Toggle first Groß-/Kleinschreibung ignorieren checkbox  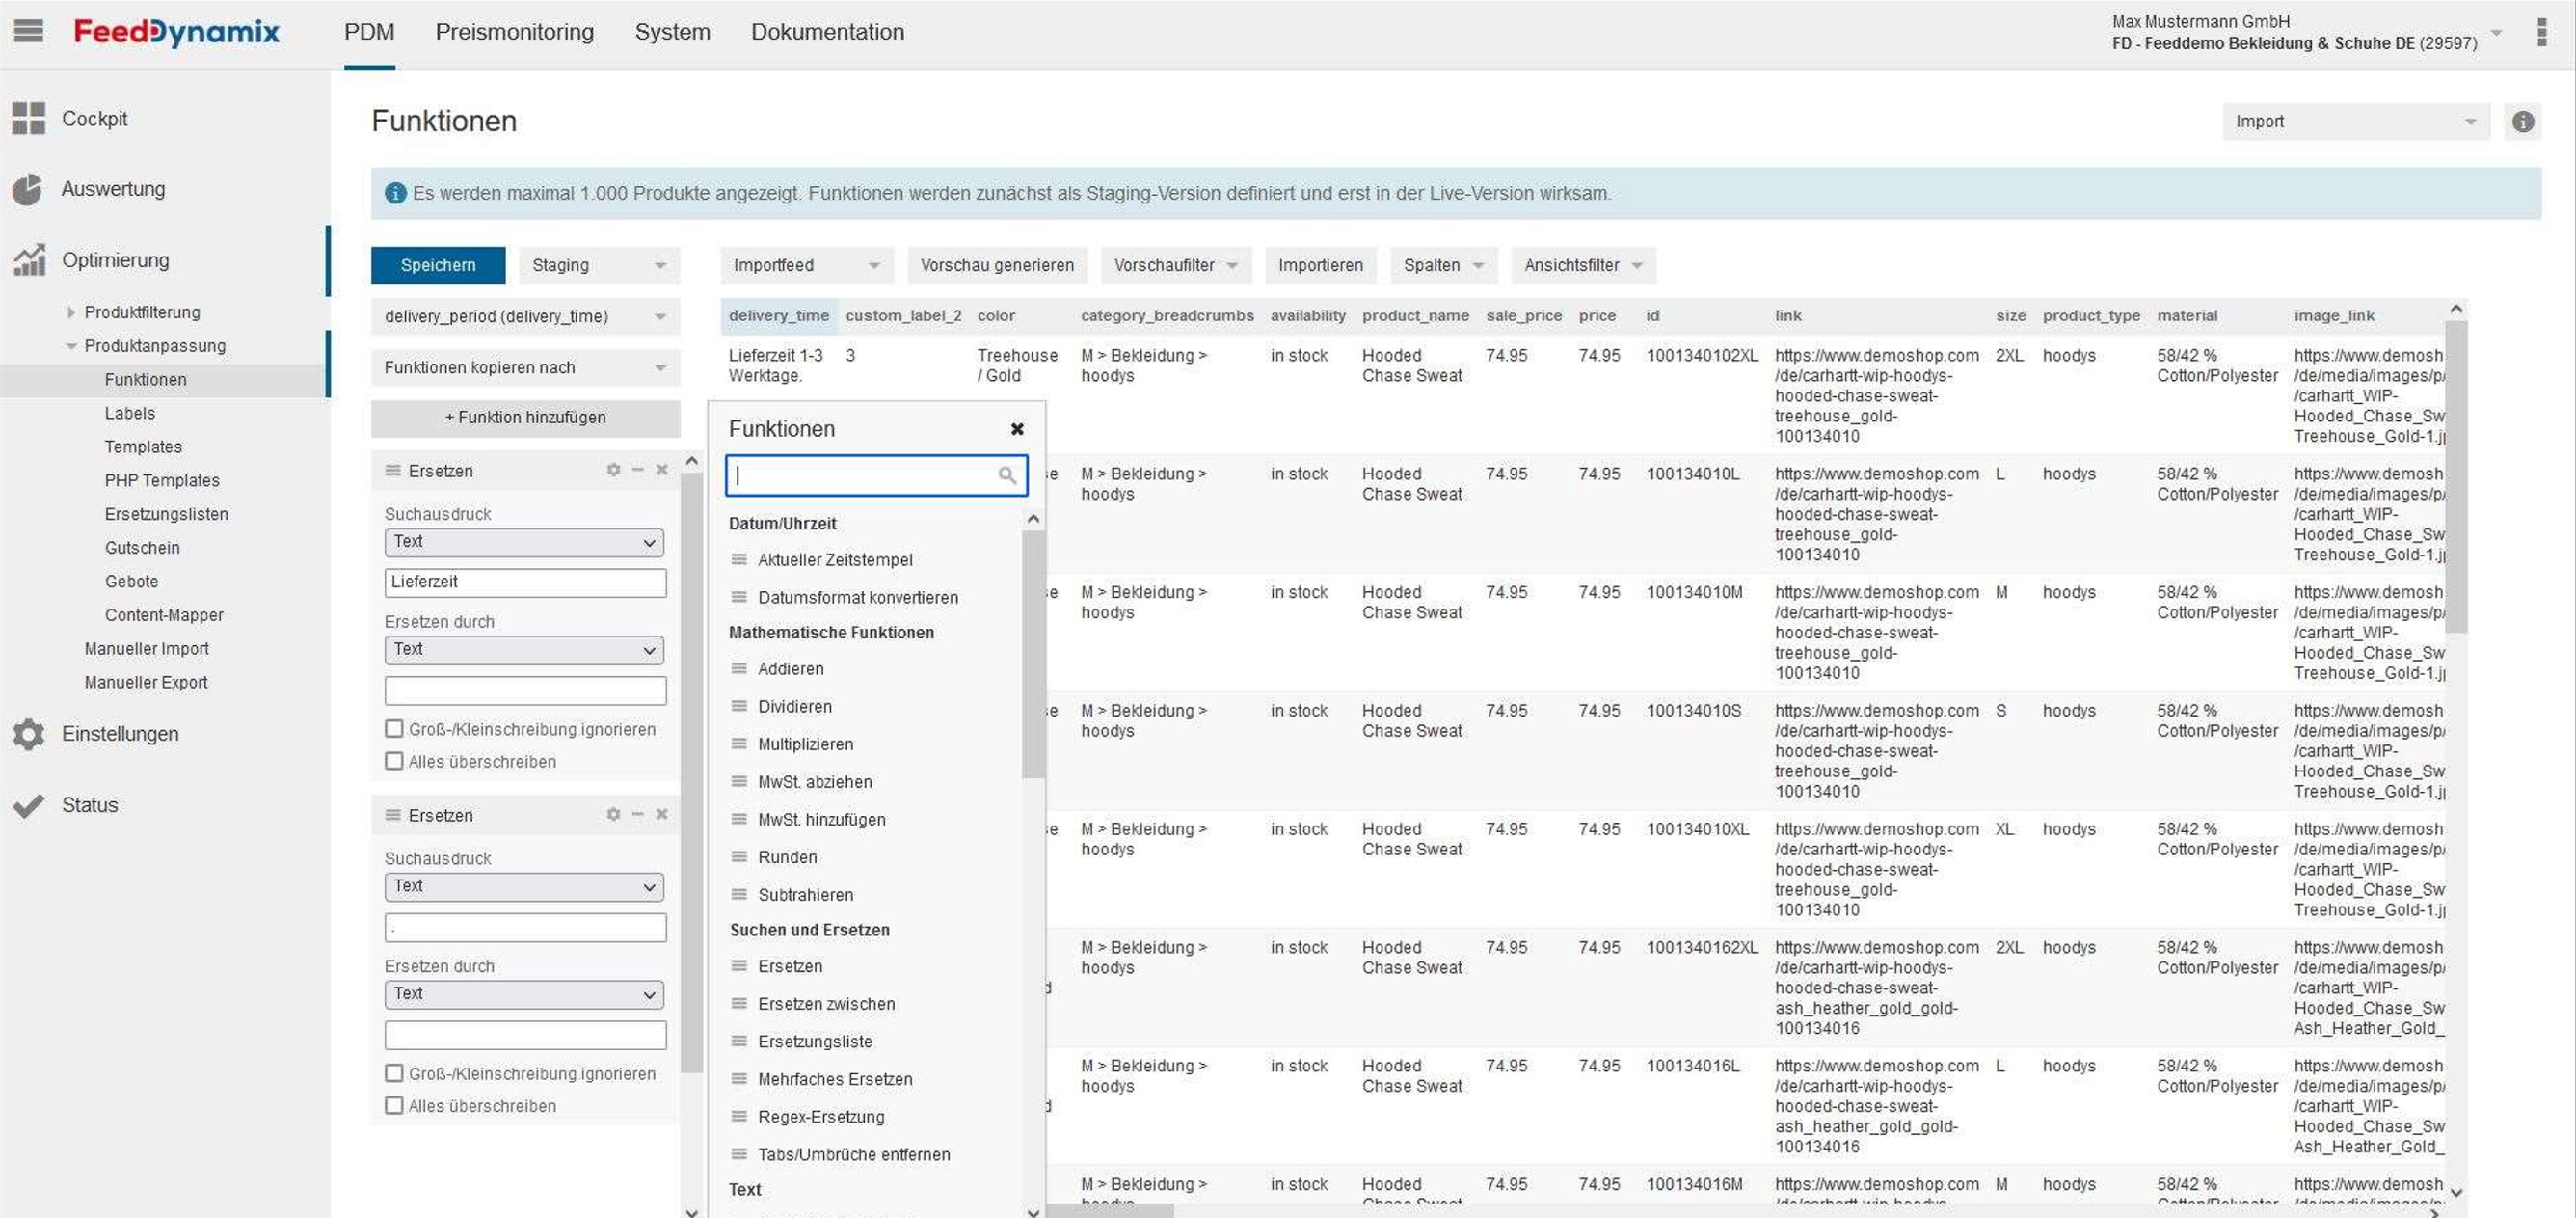(394, 729)
